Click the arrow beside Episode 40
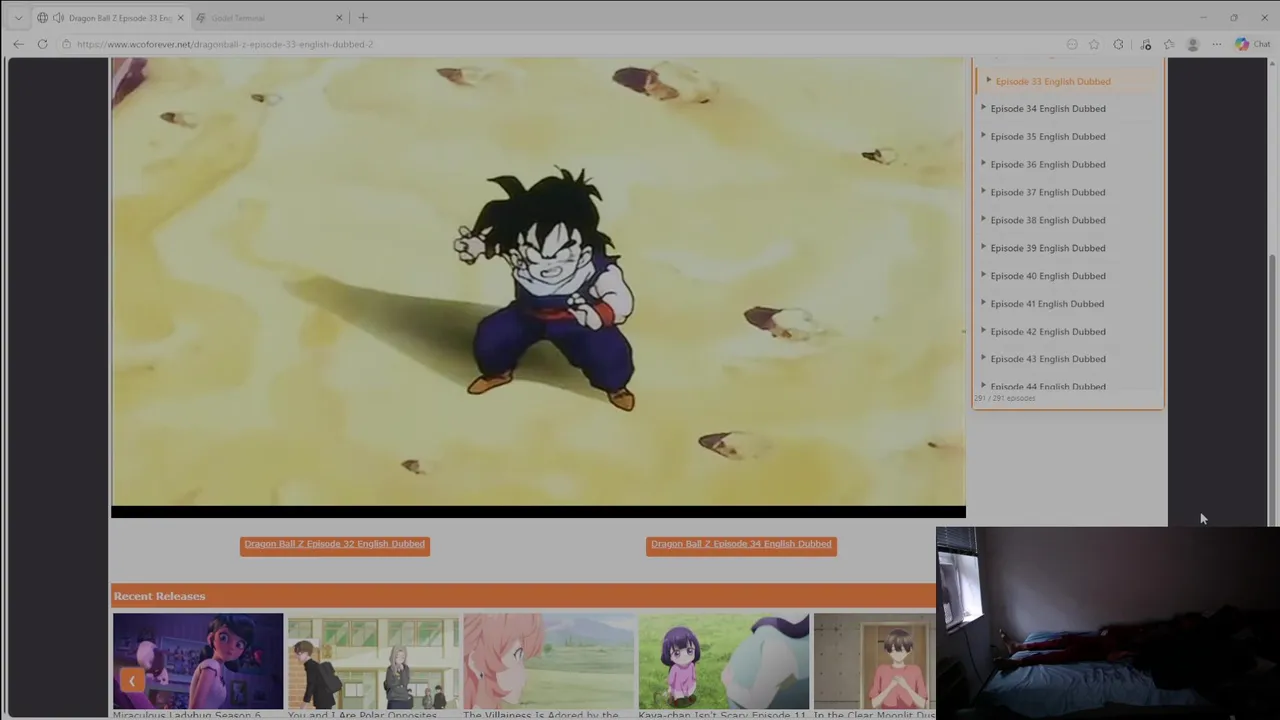The width and height of the screenshot is (1280, 720). point(983,274)
